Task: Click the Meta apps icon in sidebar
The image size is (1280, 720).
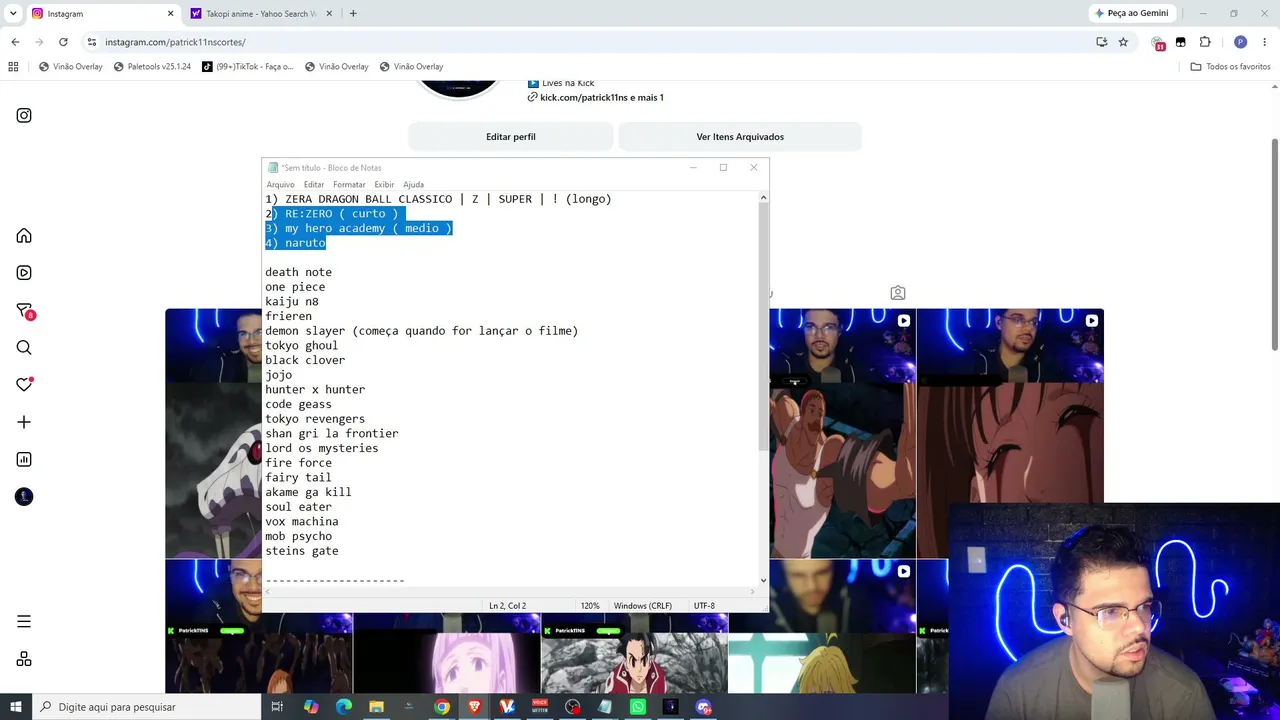Action: 24,659
